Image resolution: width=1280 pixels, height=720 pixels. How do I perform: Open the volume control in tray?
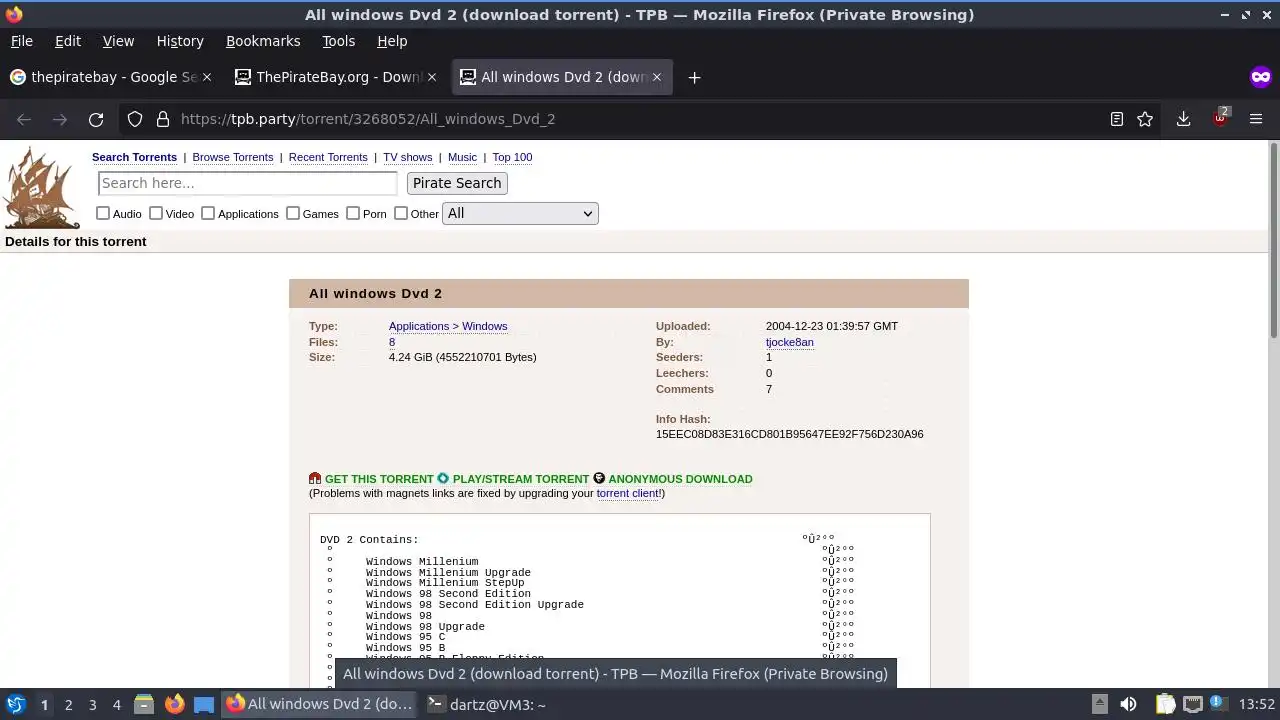[1128, 704]
